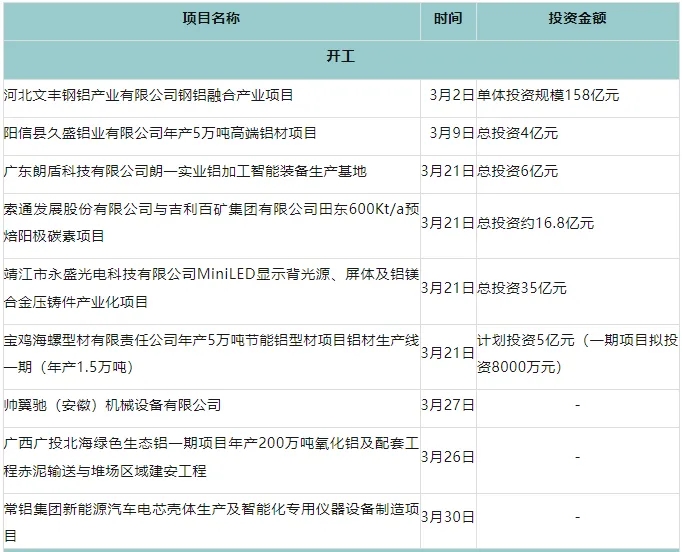Viewport: 682px width, 552px height.
Task: Click the 时间 column header
Action: 448,19
